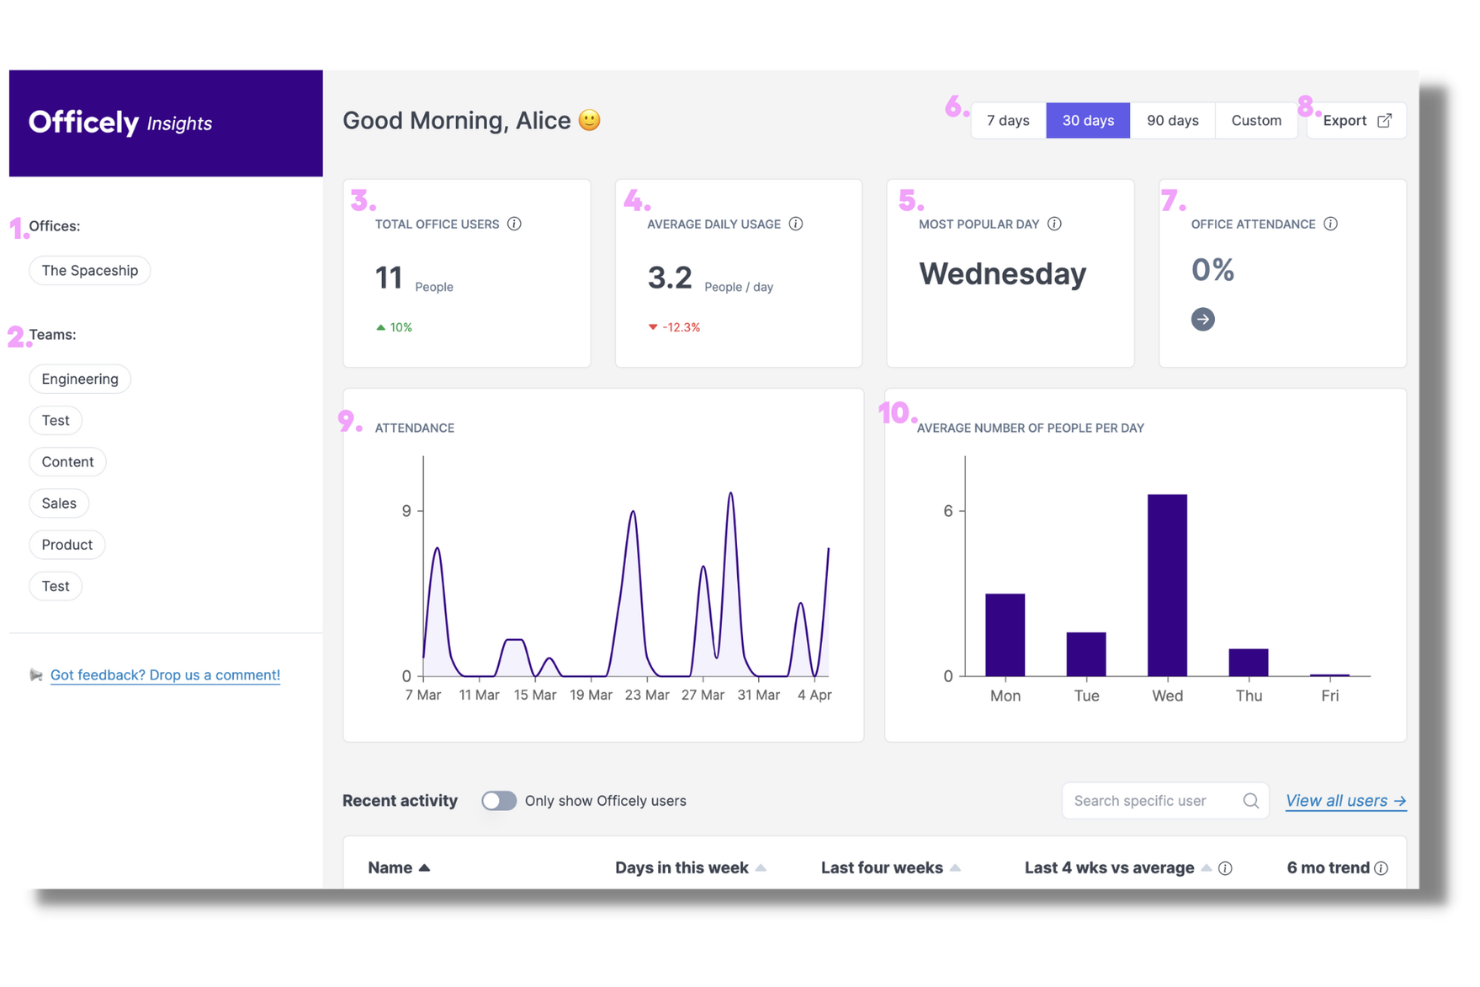The height and width of the screenshot is (987, 1480).
Task: Sort by Last four weeks column
Action: [956, 868]
